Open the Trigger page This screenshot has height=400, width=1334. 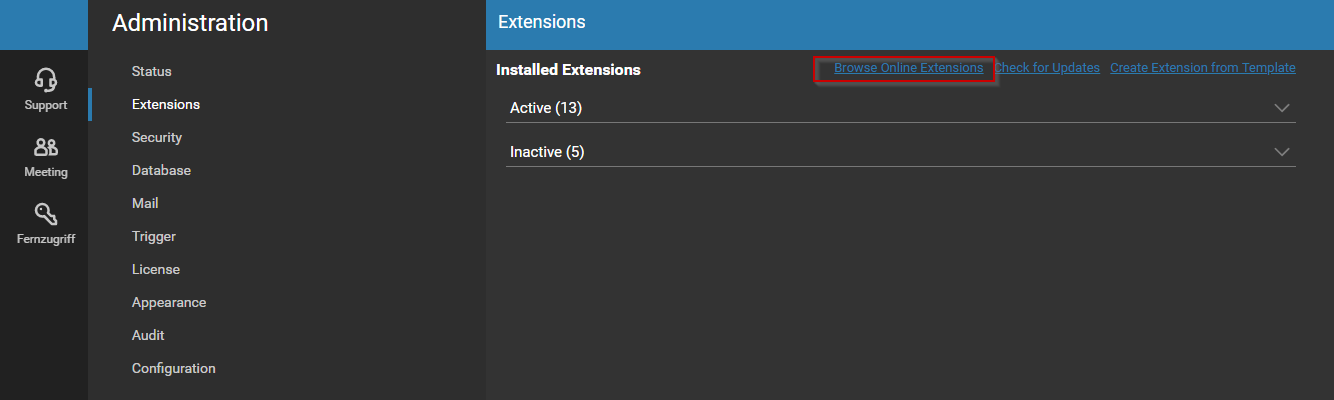click(x=154, y=236)
